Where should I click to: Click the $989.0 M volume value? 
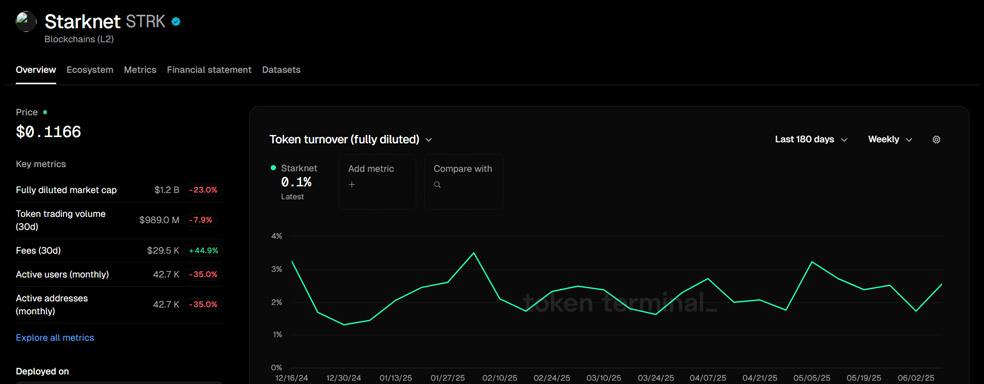159,220
